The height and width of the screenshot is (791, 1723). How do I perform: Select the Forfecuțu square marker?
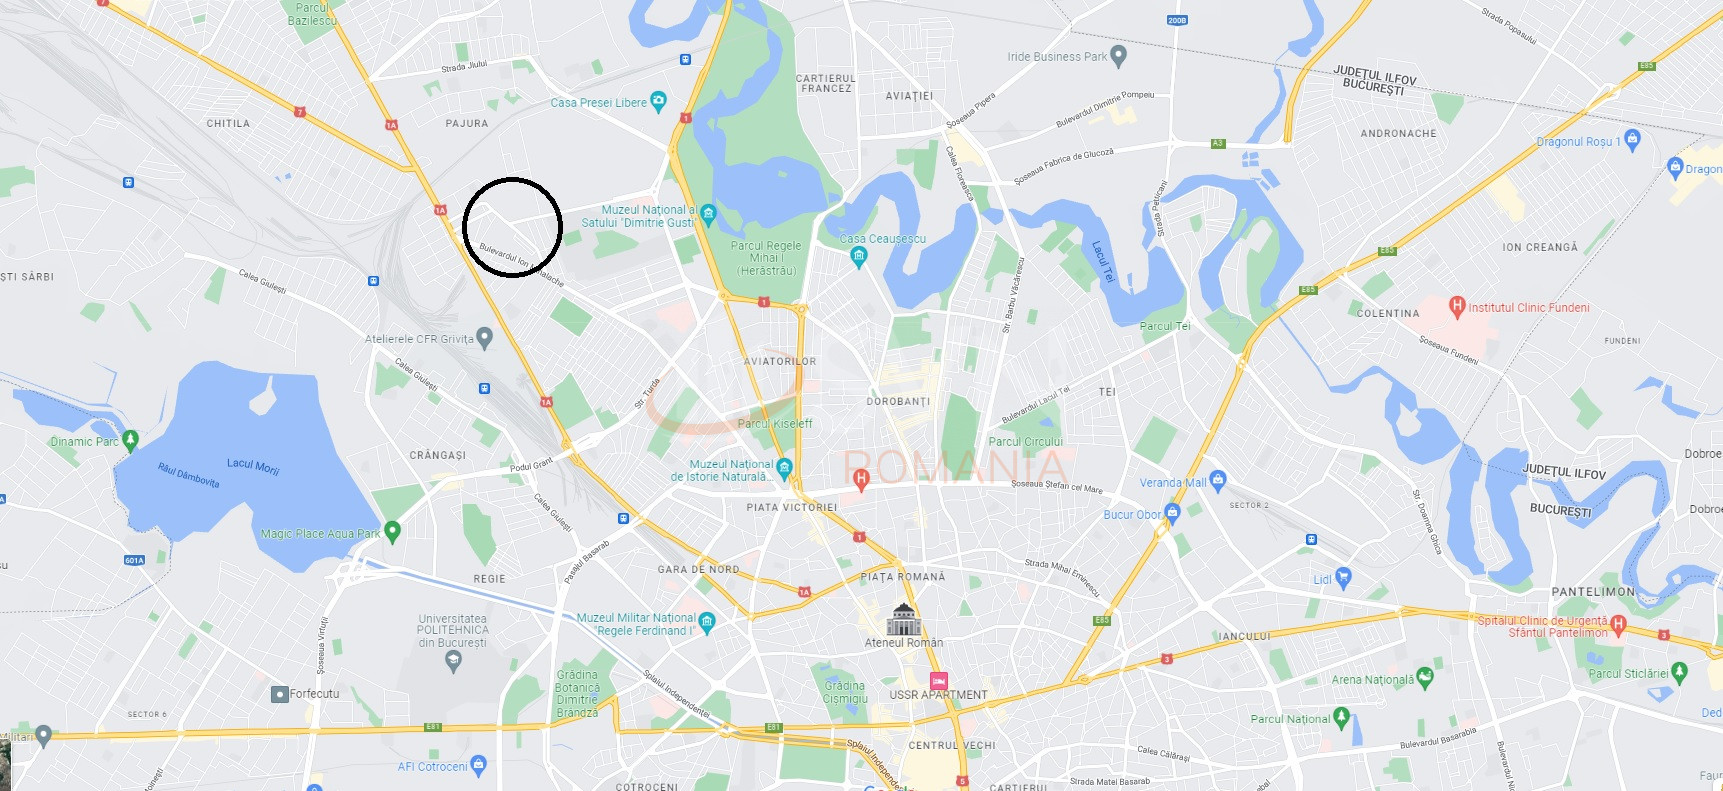click(x=280, y=694)
